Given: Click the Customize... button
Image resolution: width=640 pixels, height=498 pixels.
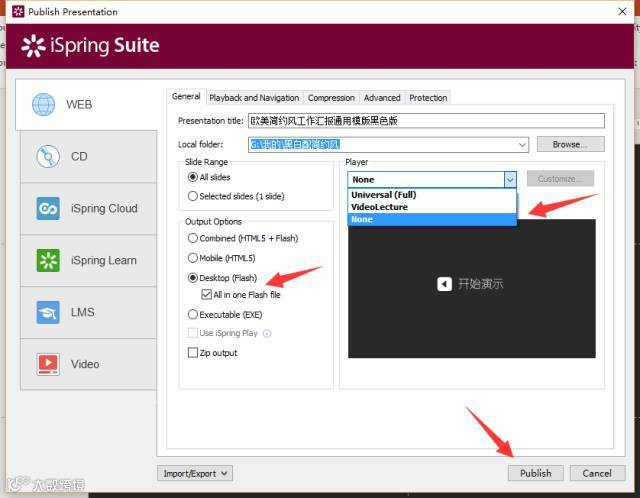Looking at the screenshot, I should point(560,179).
